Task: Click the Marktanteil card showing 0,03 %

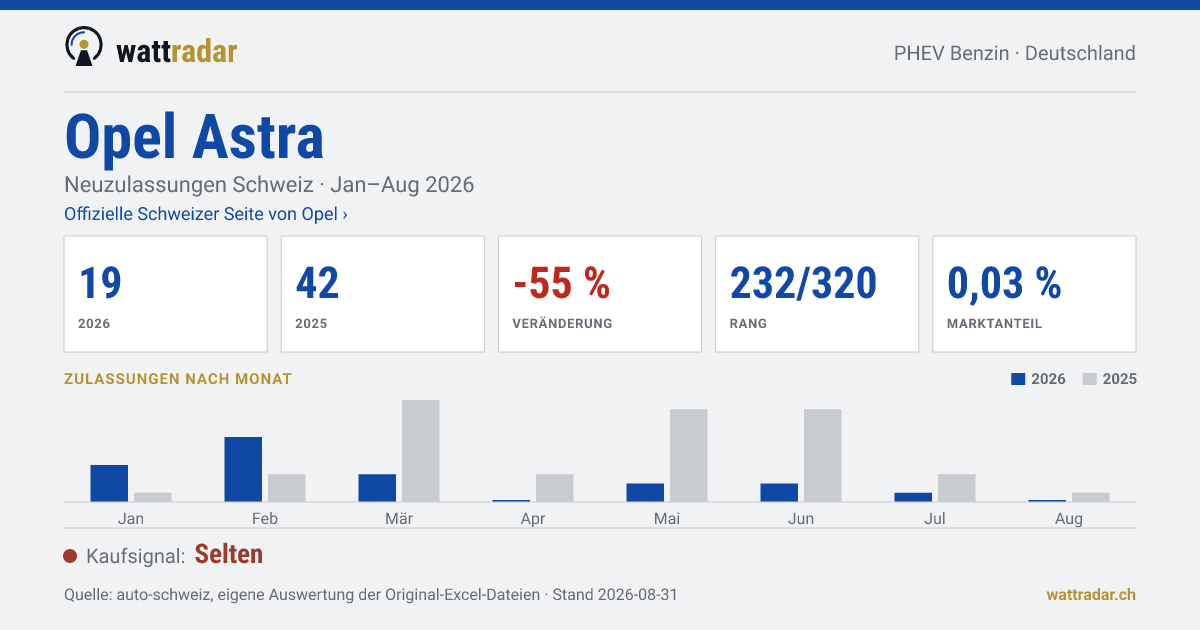Action: [1034, 294]
